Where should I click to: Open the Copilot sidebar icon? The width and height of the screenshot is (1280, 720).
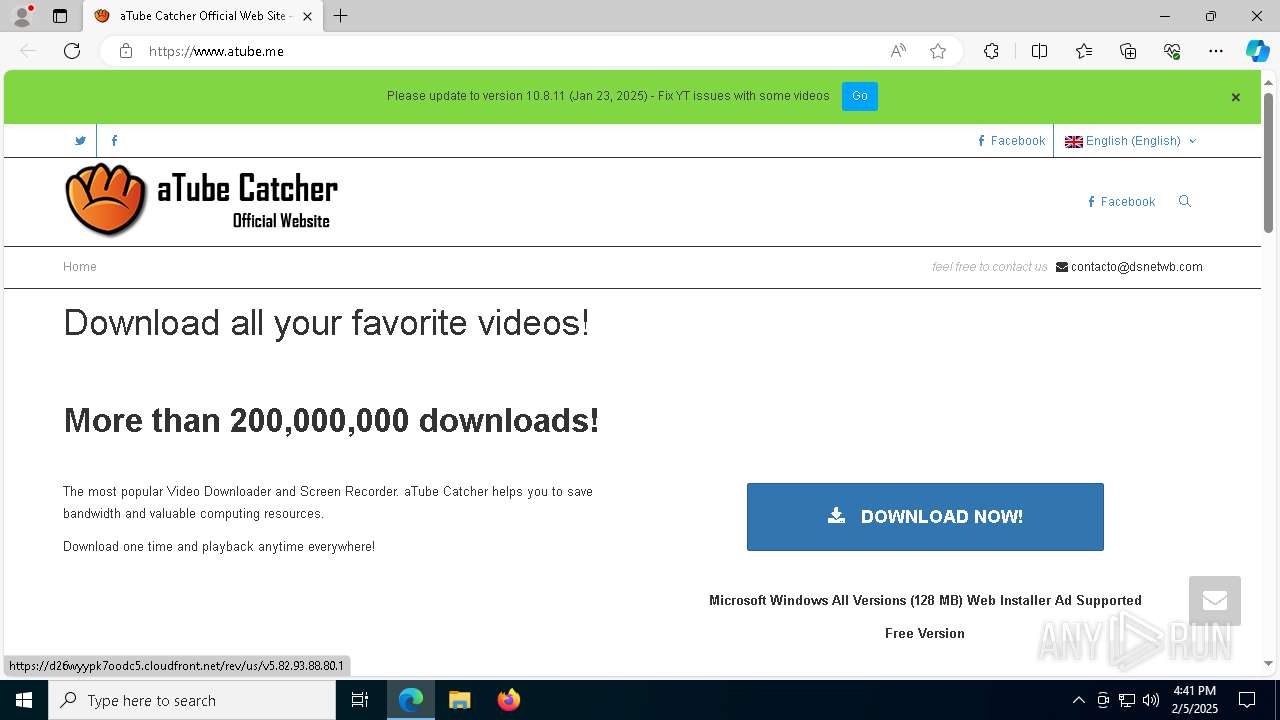pyautogui.click(x=1257, y=51)
